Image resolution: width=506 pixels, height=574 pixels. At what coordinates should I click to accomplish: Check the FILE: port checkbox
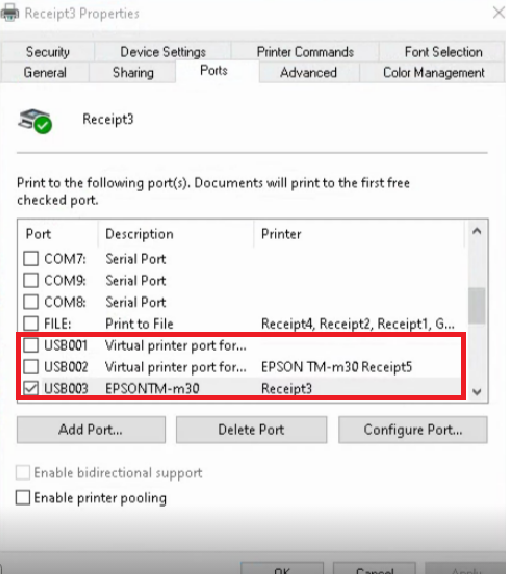tap(31, 323)
